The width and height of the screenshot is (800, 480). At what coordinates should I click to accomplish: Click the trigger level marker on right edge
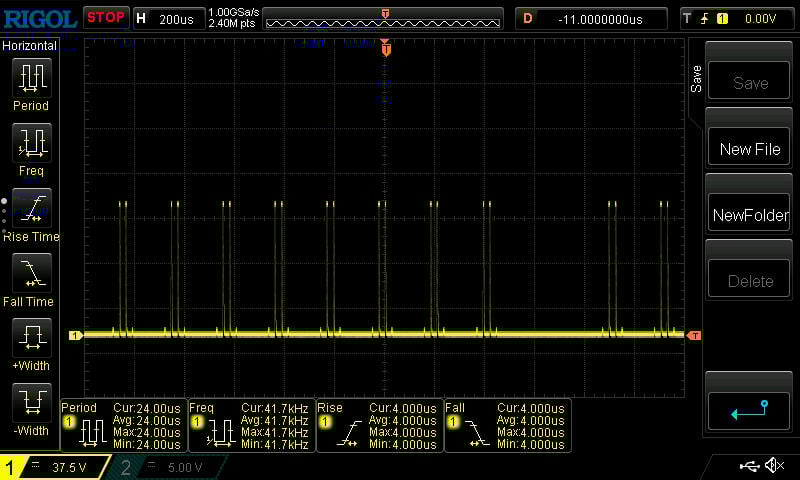coord(694,335)
